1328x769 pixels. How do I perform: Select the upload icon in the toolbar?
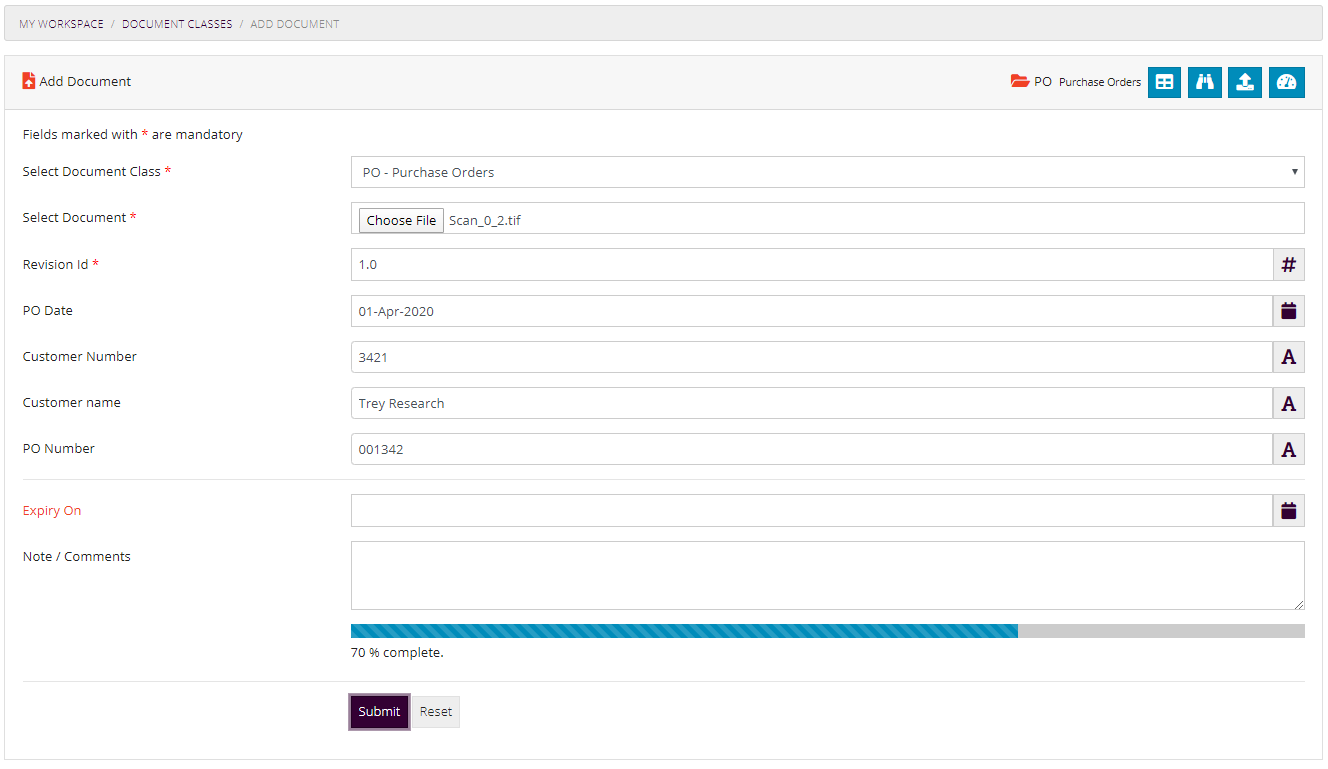click(x=1245, y=82)
